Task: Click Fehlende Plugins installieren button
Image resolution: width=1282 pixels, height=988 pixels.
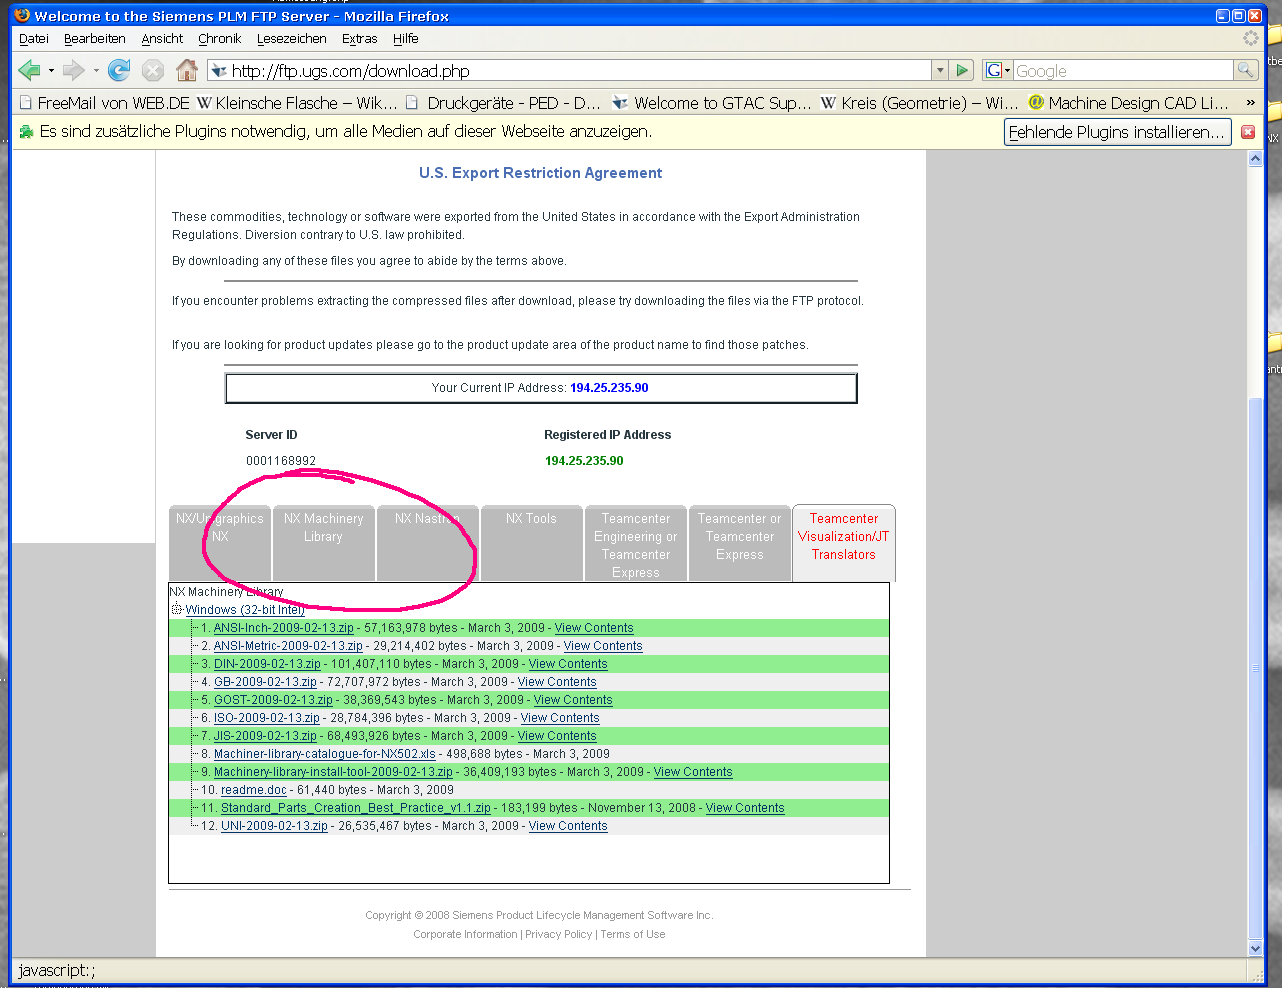Action: [1117, 132]
